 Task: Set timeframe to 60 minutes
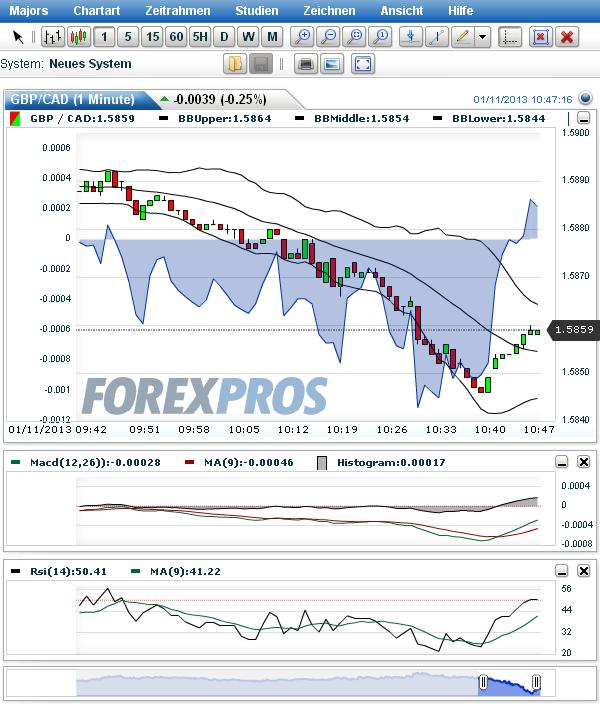pyautogui.click(x=176, y=37)
